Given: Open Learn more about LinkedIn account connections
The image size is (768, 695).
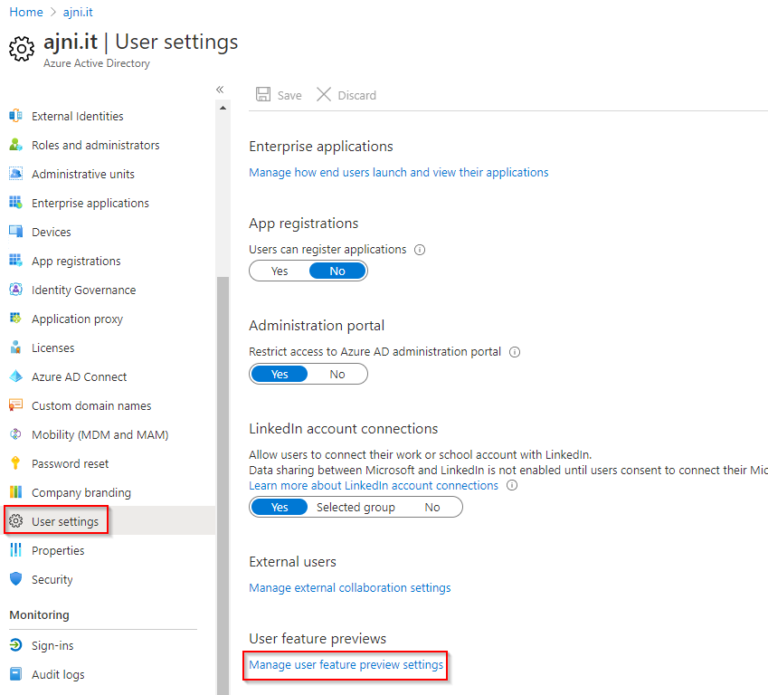Looking at the screenshot, I should [373, 485].
